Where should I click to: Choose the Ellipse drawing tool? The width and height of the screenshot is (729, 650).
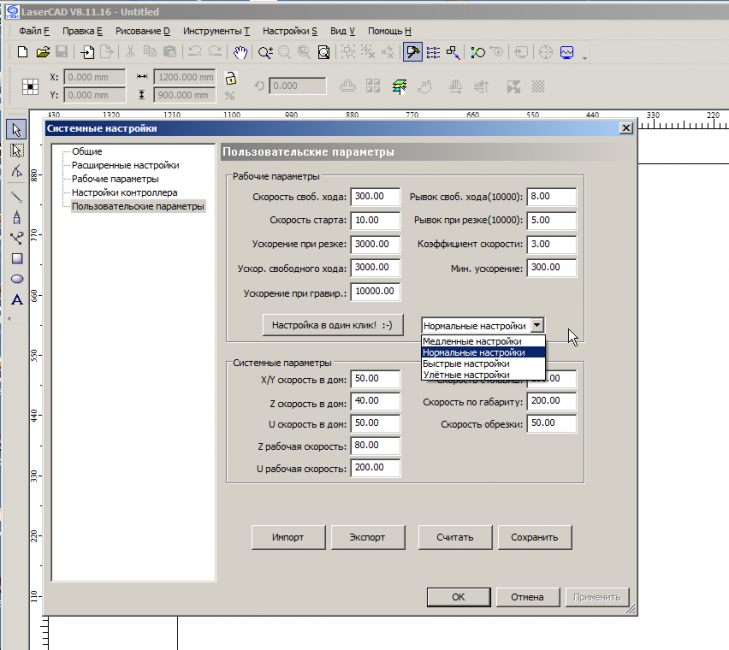tap(17, 279)
